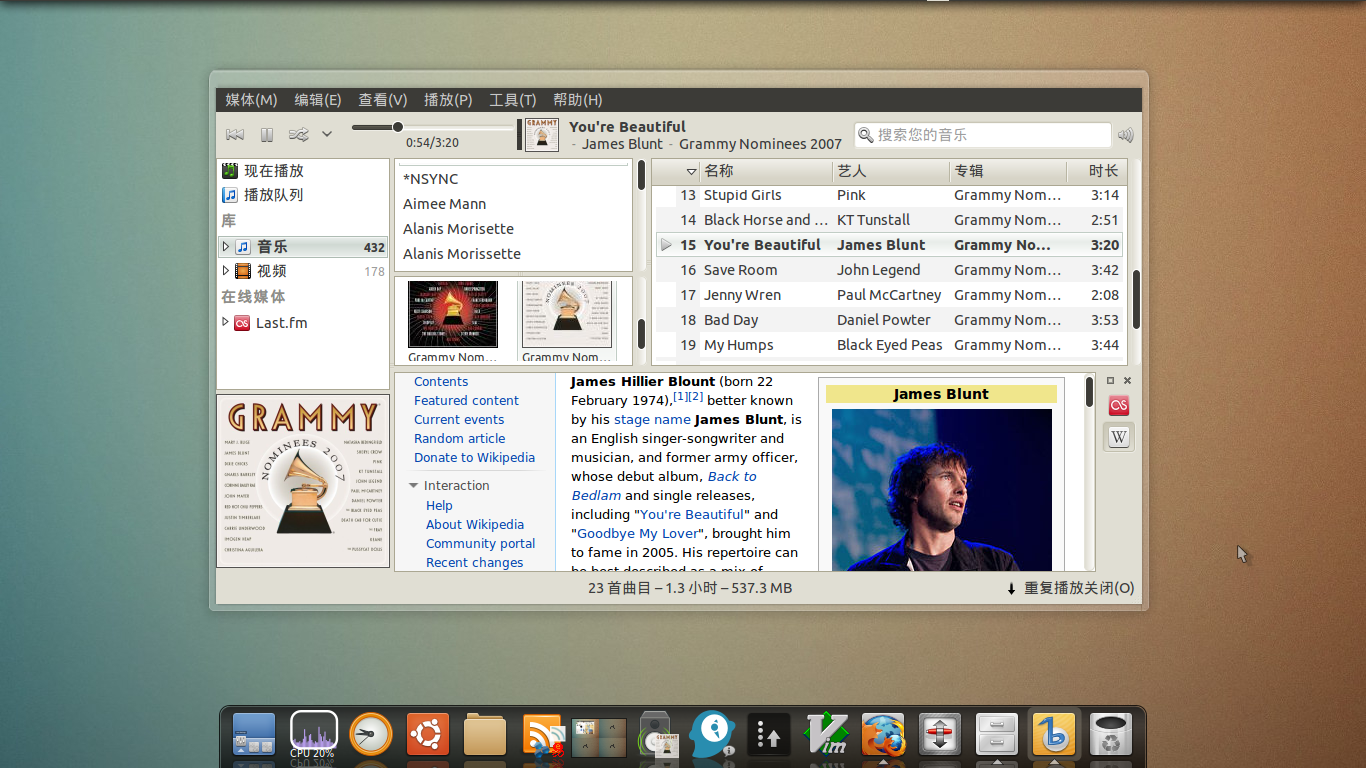Screen dimensions: 1366x768
Task: Expand the 音乐 library node
Action: (x=226, y=246)
